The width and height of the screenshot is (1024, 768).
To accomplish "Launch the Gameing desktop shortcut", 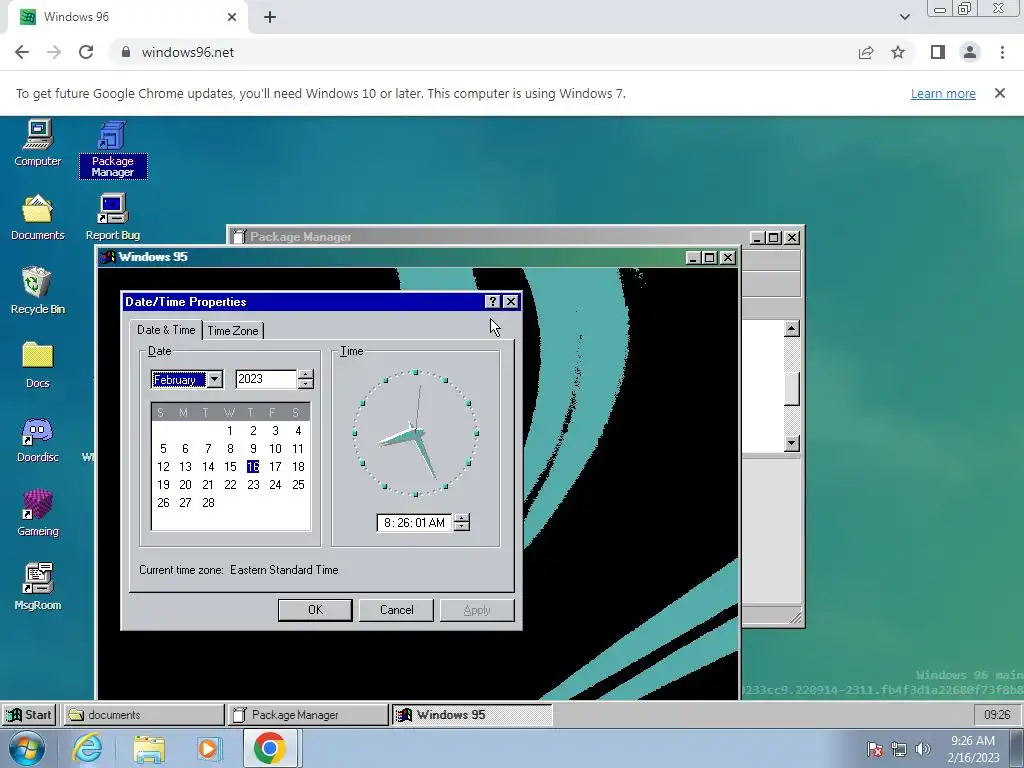I will 37,513.
